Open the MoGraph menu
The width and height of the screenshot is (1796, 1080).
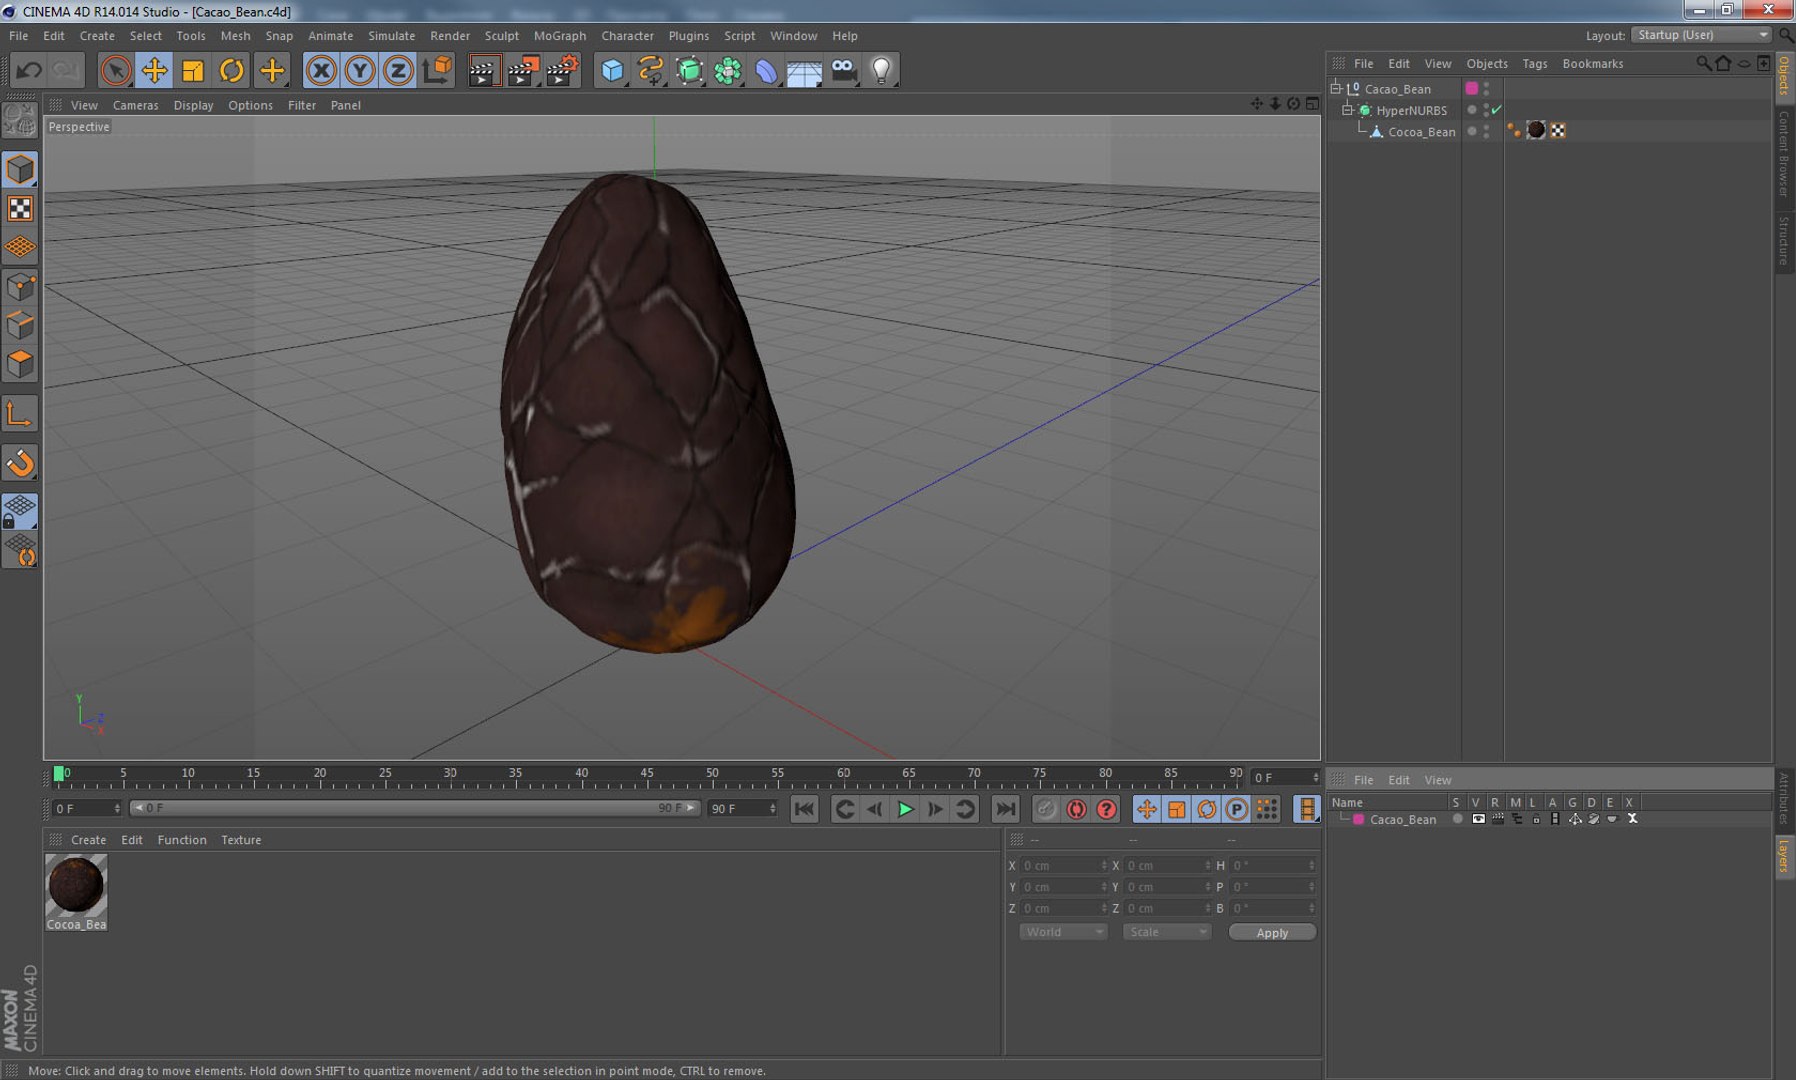click(x=560, y=35)
